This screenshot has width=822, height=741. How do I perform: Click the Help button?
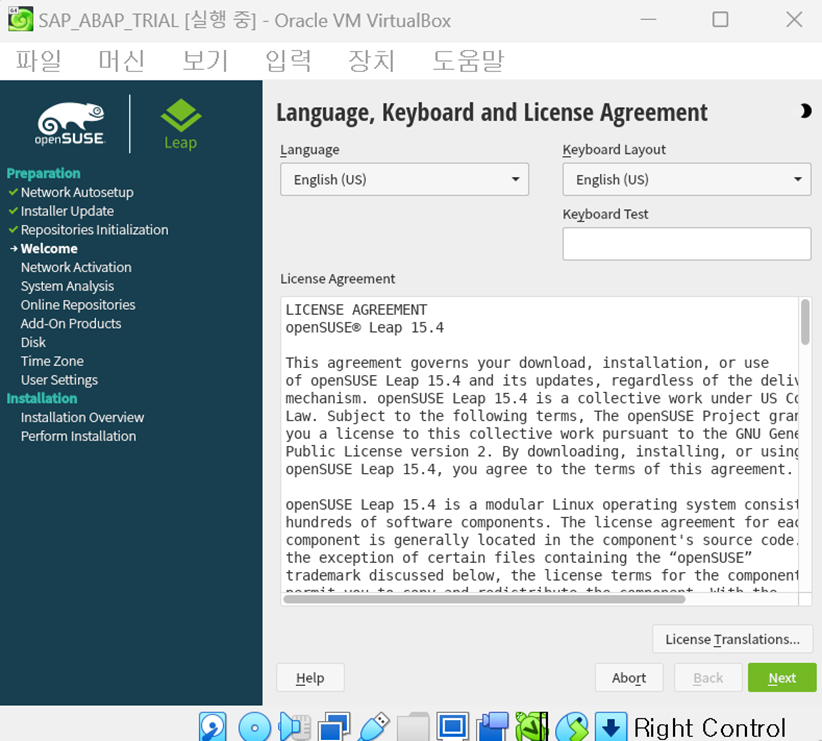[310, 678]
